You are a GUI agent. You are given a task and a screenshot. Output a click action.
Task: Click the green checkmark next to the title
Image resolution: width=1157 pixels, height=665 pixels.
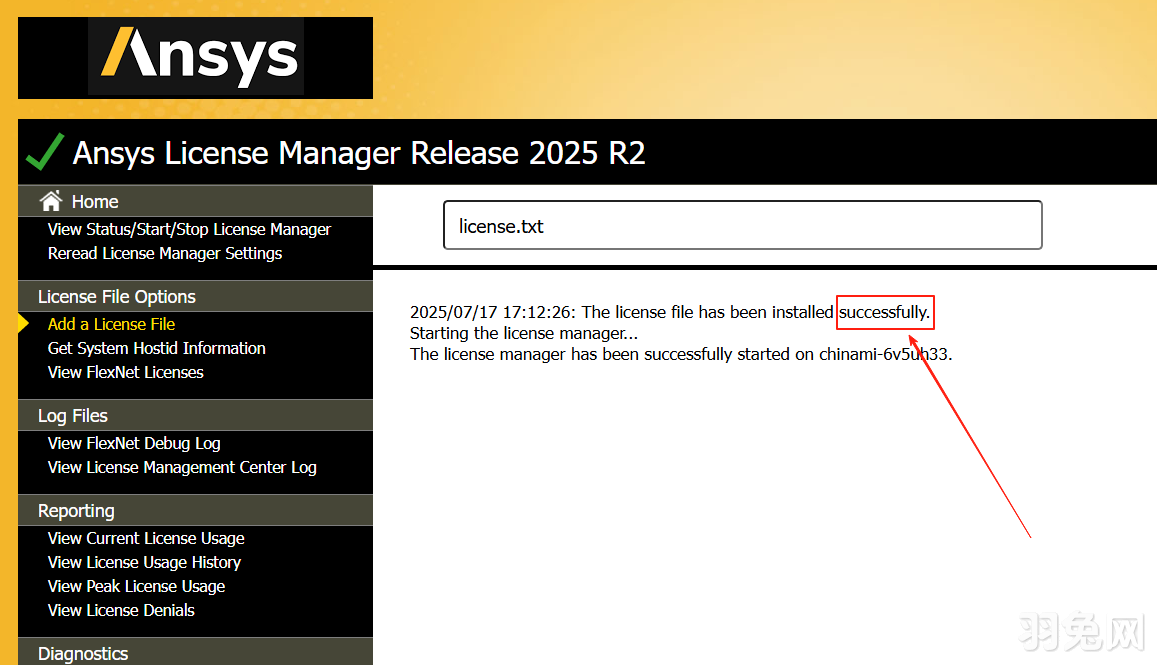click(42, 152)
